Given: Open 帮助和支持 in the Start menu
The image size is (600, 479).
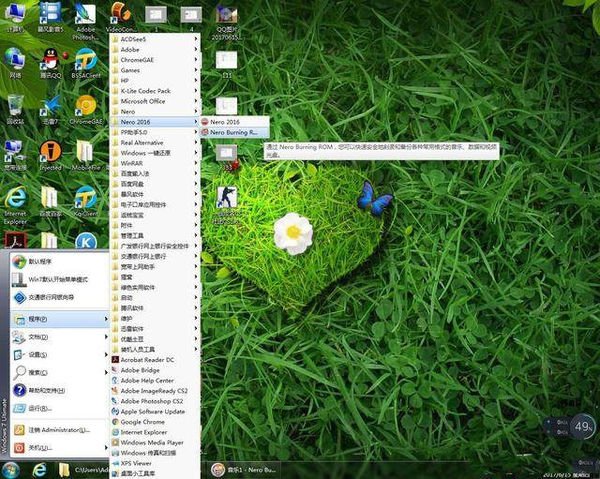Looking at the screenshot, I should pyautogui.click(x=47, y=389).
